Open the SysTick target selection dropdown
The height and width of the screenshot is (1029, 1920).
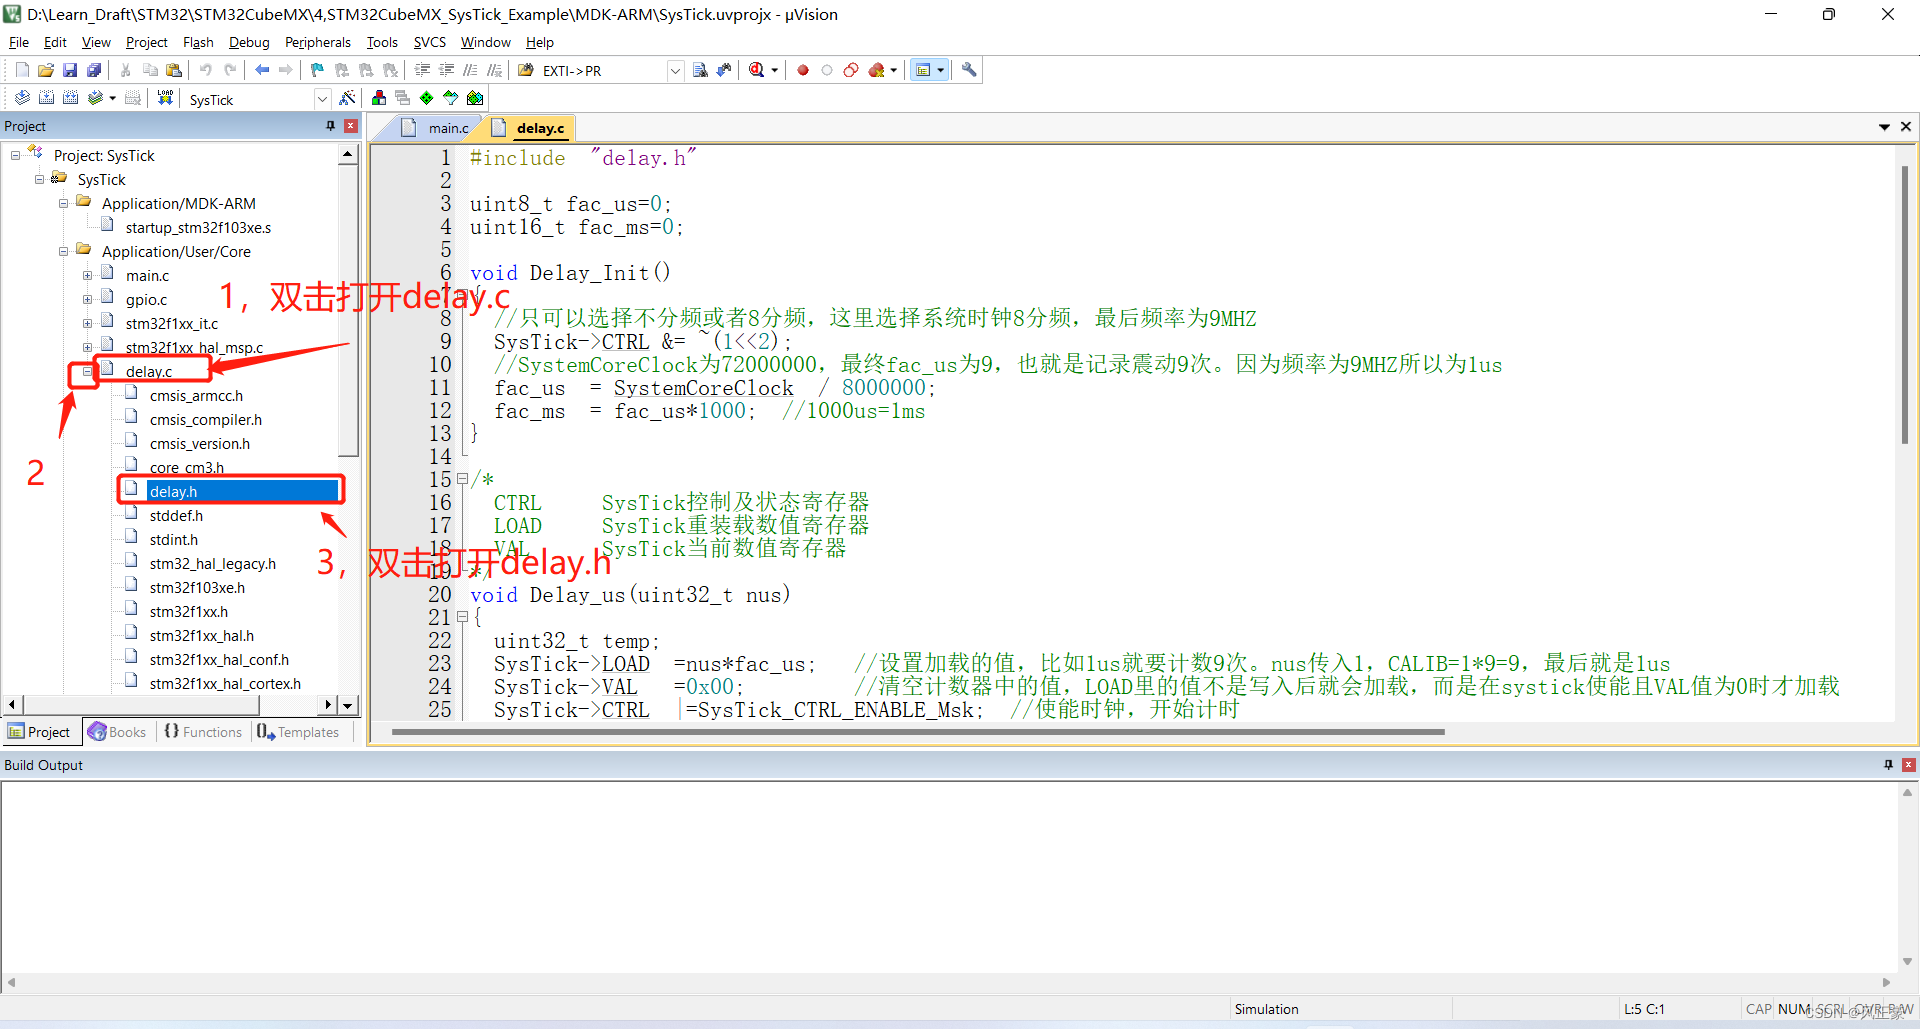point(322,97)
